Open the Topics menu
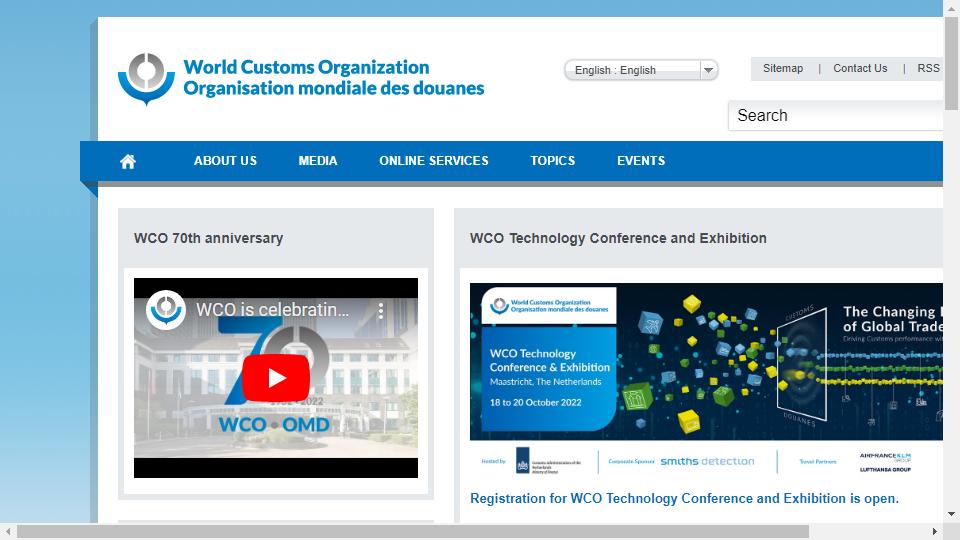Screen dimensions: 960x540 pyautogui.click(x=552, y=160)
